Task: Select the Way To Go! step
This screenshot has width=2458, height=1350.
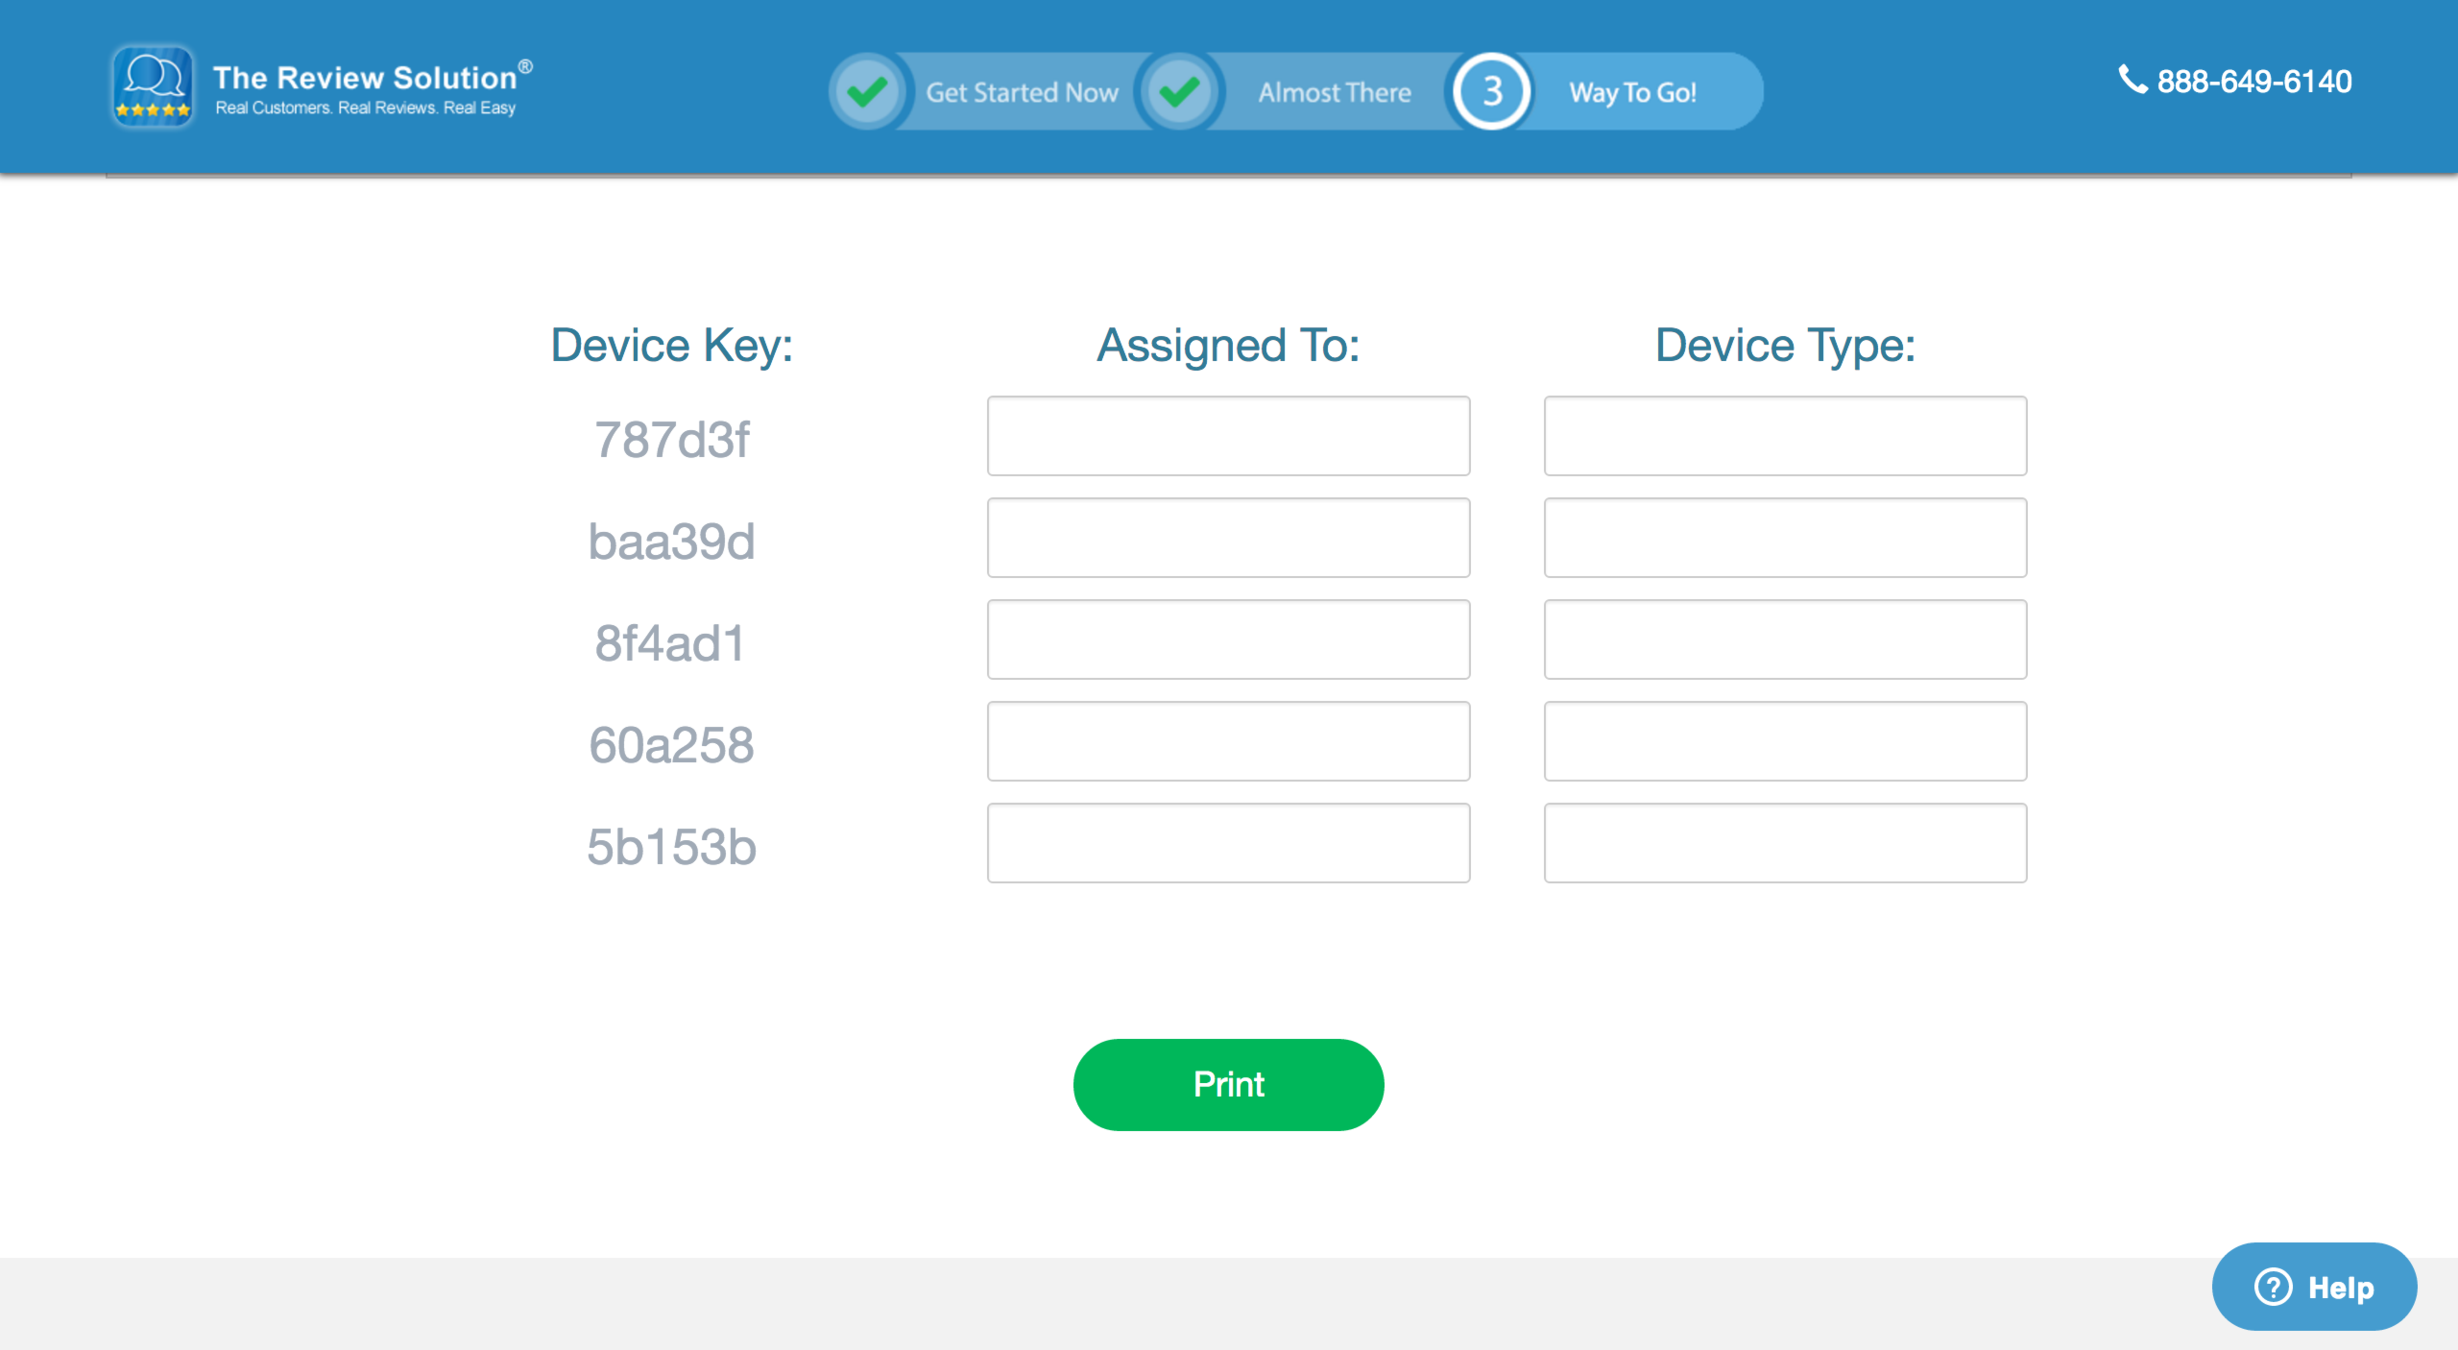Action: pyautogui.click(x=1632, y=92)
